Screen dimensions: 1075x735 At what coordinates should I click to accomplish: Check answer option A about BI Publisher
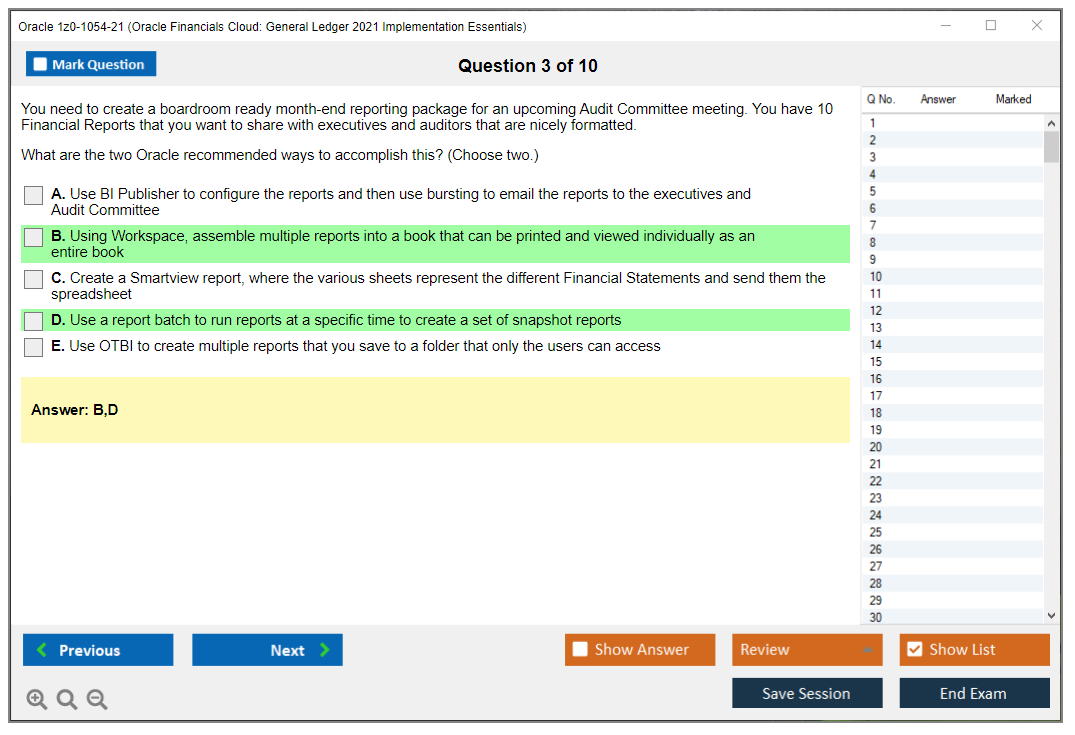(x=34, y=196)
